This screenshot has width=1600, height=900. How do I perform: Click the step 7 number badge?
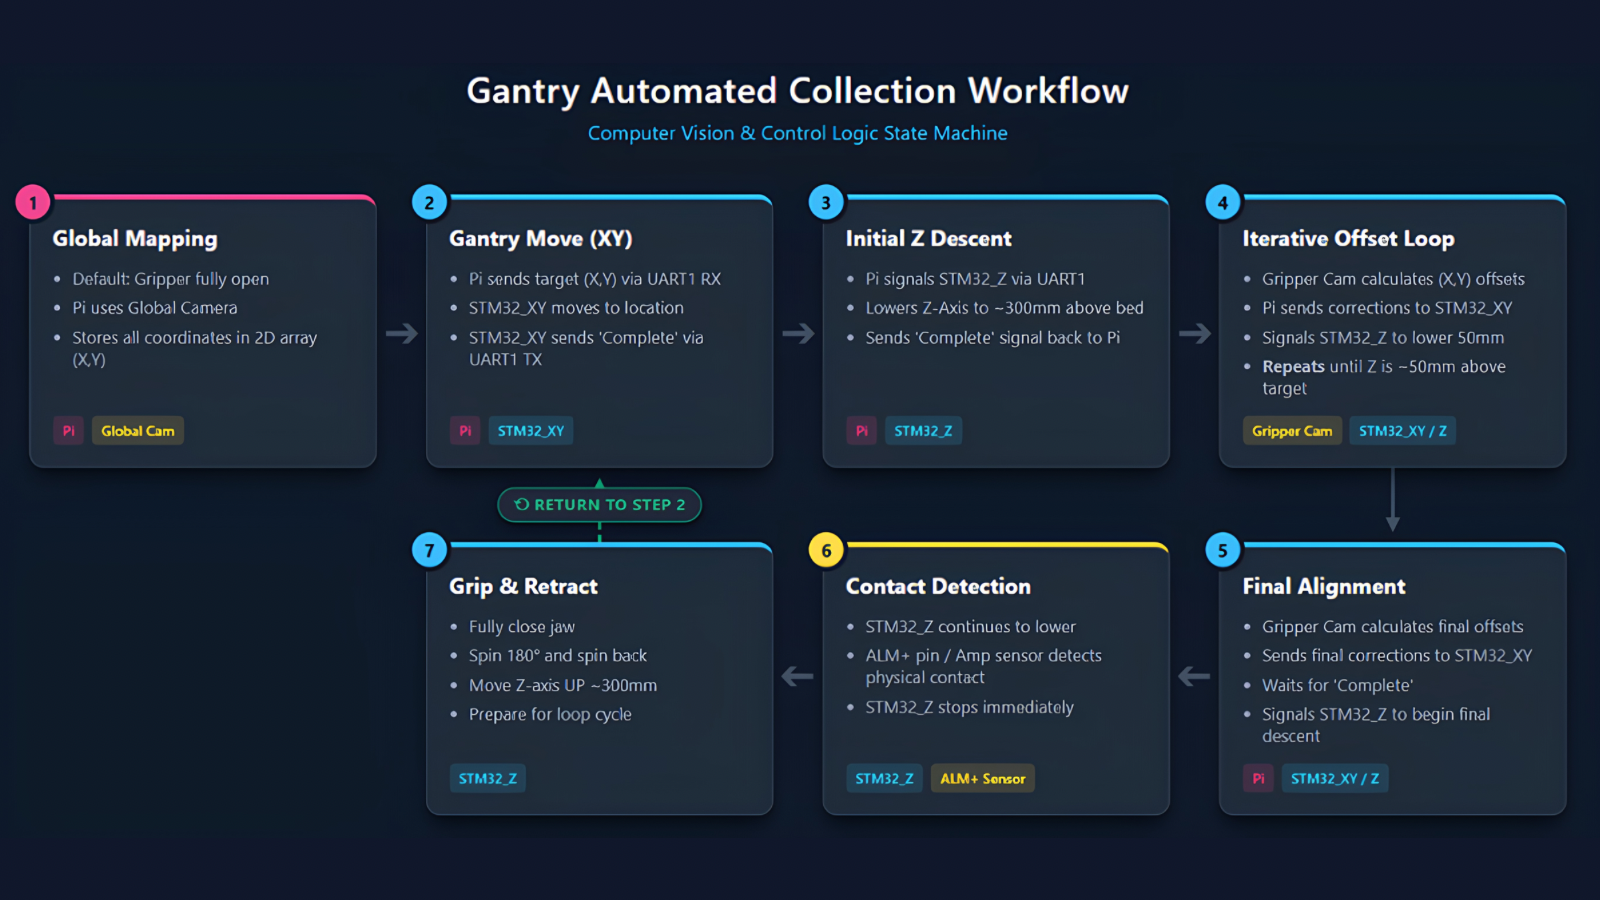tap(429, 551)
